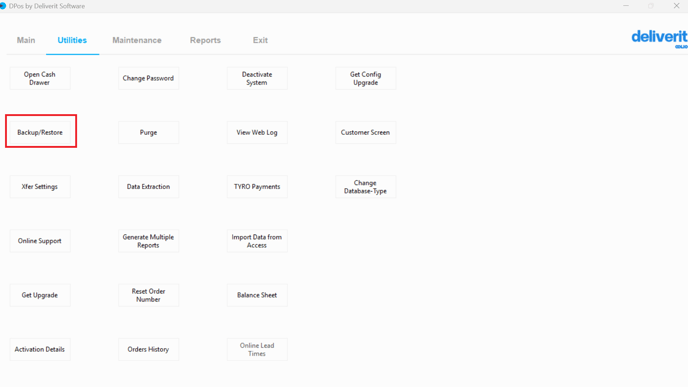
Task: Select the Utilities tab
Action: (x=72, y=40)
